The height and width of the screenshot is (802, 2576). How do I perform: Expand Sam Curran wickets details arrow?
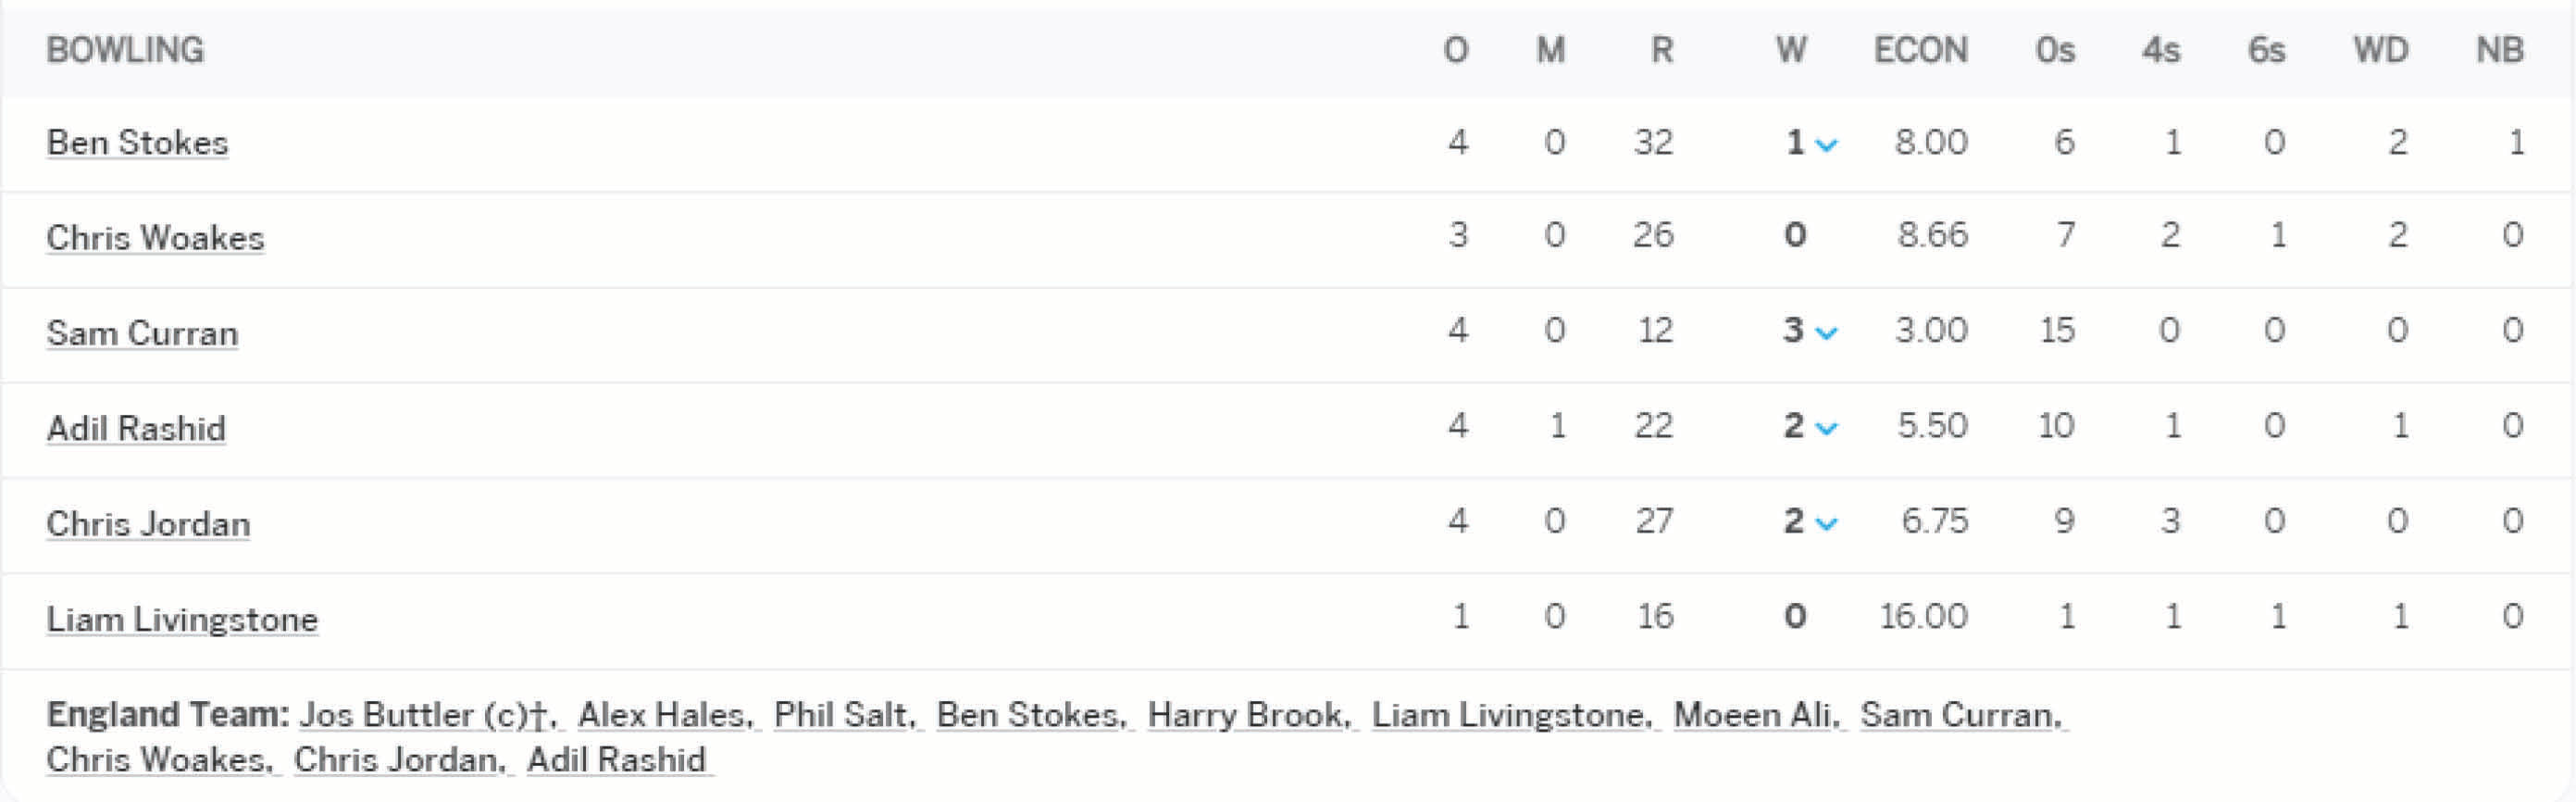point(1826,333)
